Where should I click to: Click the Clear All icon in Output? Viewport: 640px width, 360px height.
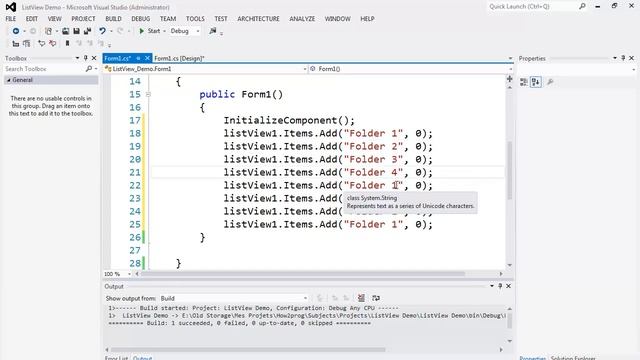pos(361,298)
